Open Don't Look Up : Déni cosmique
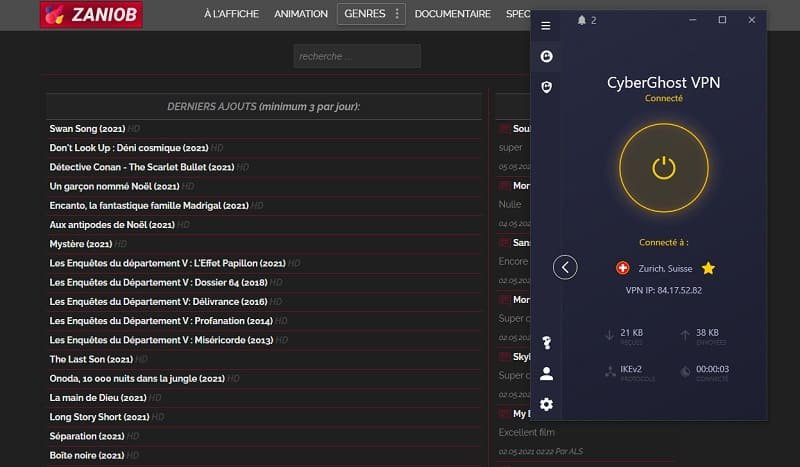Viewport: 800px width, 467px height. (129, 148)
